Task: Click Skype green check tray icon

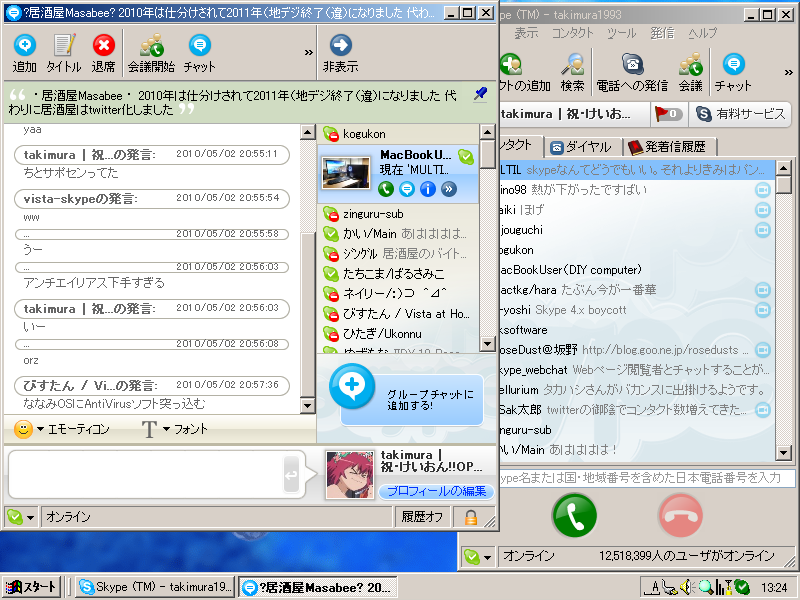Action: 742,588
